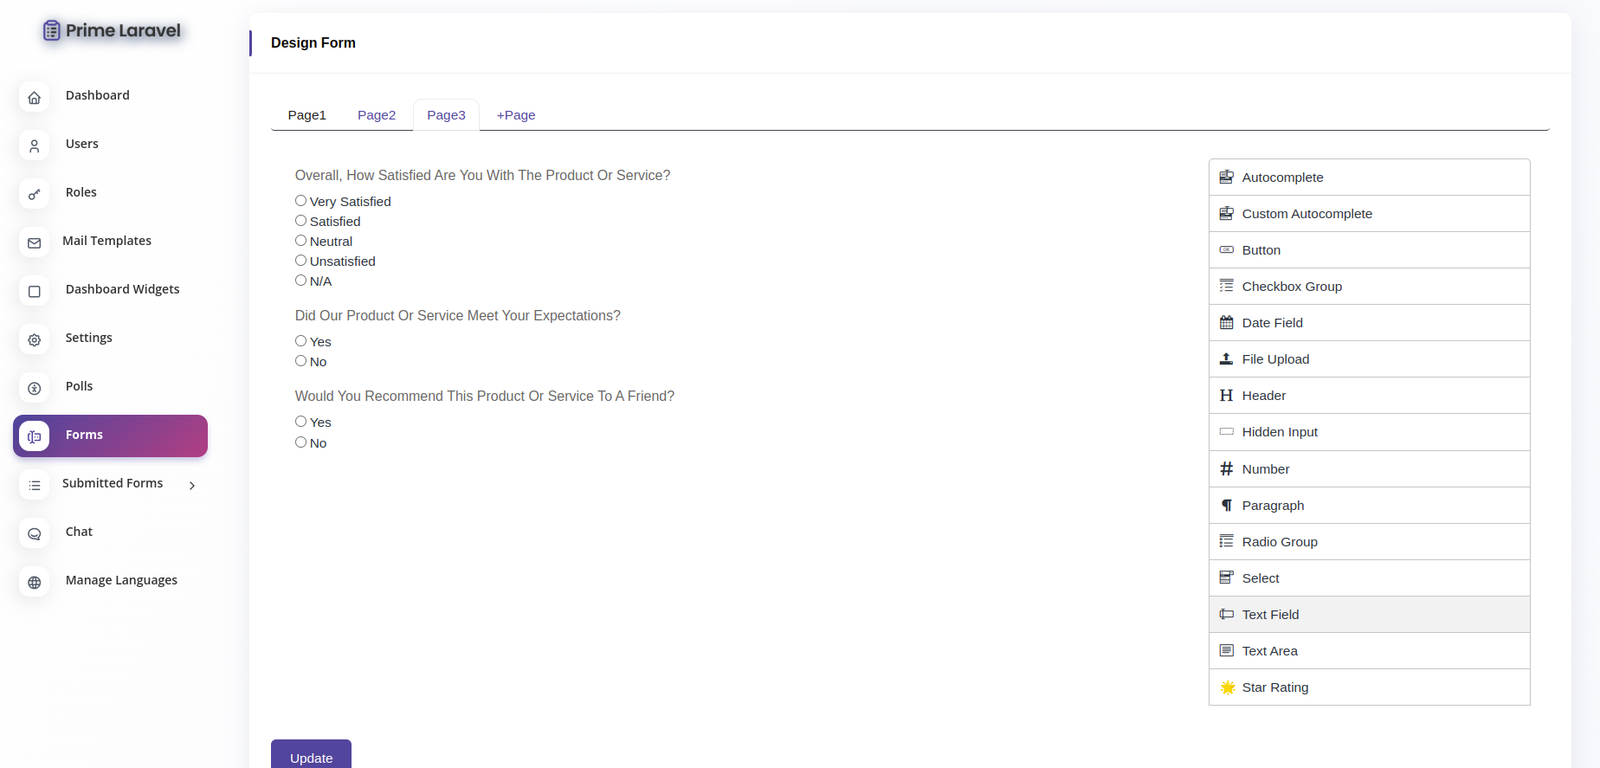
Task: Expand the Submitted Forms submenu chevron
Action: [192, 485]
